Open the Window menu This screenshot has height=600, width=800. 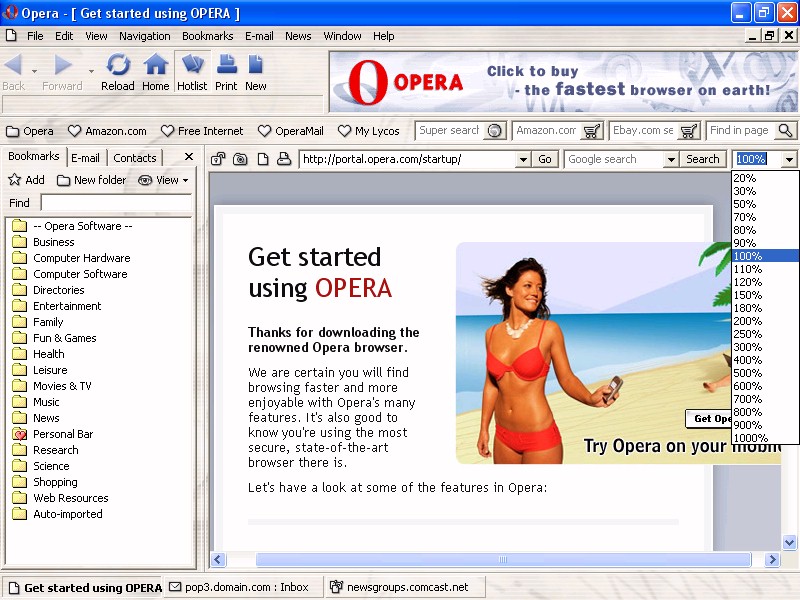[x=342, y=36]
